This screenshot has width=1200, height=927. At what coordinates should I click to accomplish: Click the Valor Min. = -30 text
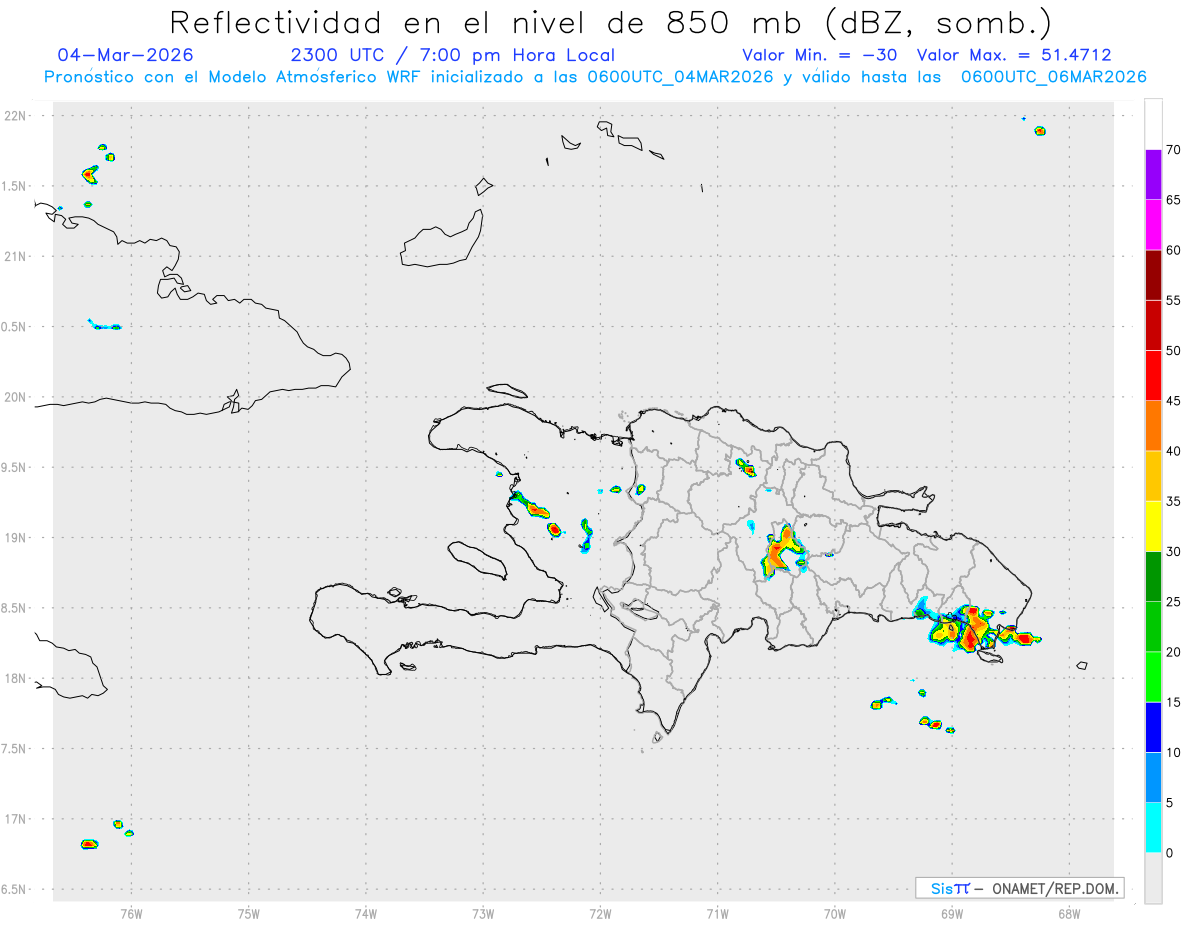click(x=820, y=55)
